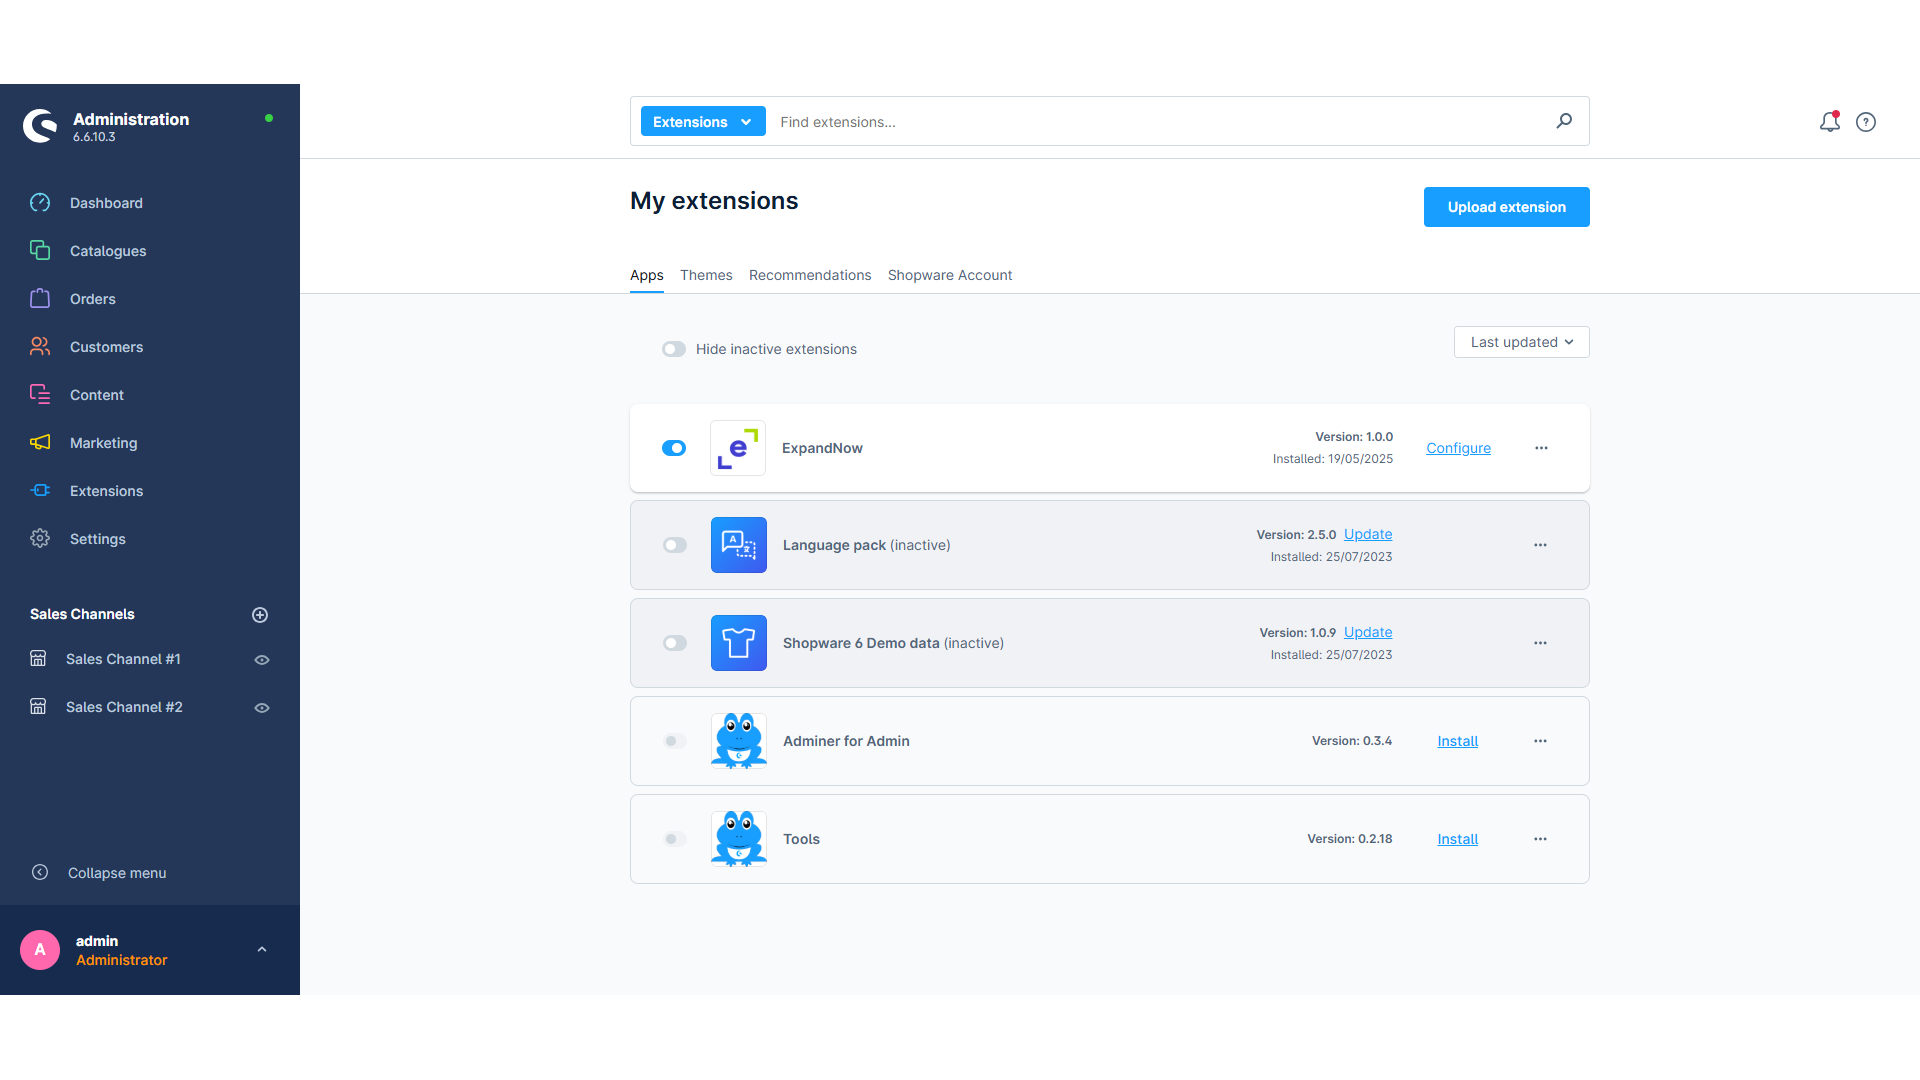Click 'Version: 0.2.18' text
The height and width of the screenshot is (1080, 1920).
(1350, 839)
